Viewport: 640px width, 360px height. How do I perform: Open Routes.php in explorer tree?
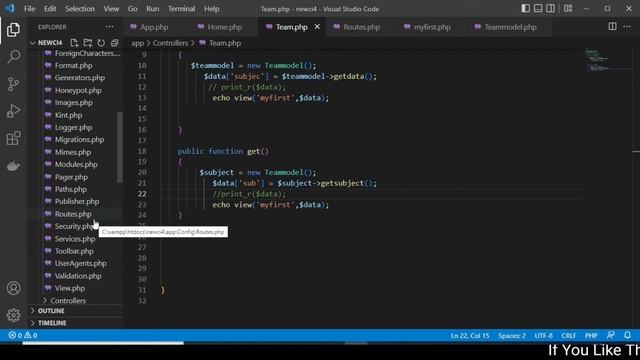tap(73, 214)
